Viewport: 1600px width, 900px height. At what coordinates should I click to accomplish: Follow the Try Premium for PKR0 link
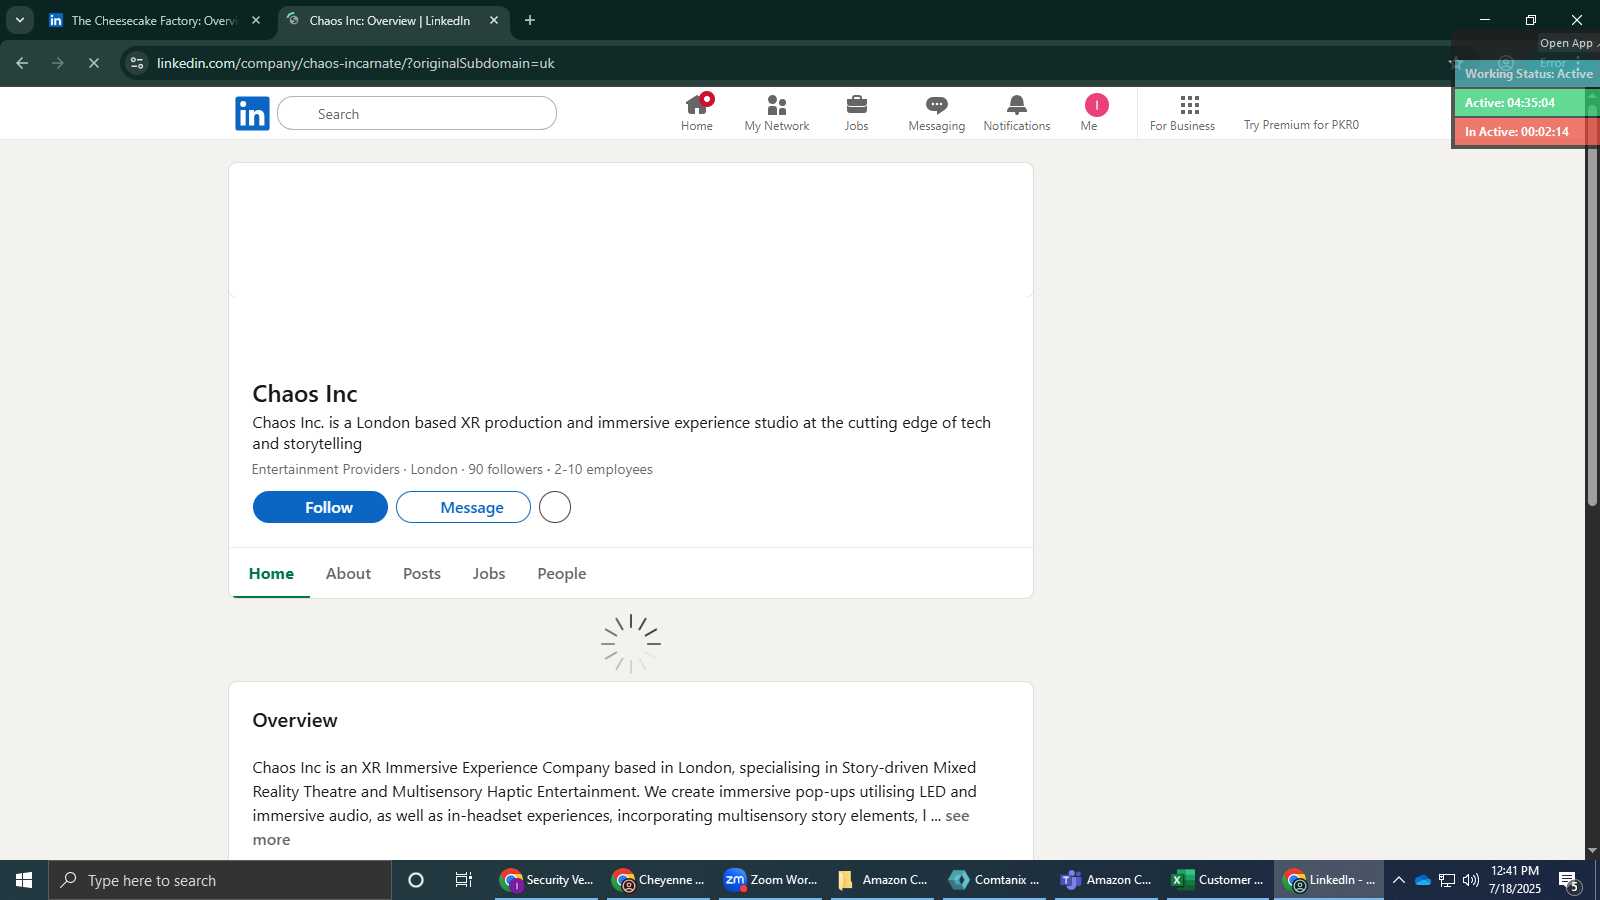(1301, 125)
